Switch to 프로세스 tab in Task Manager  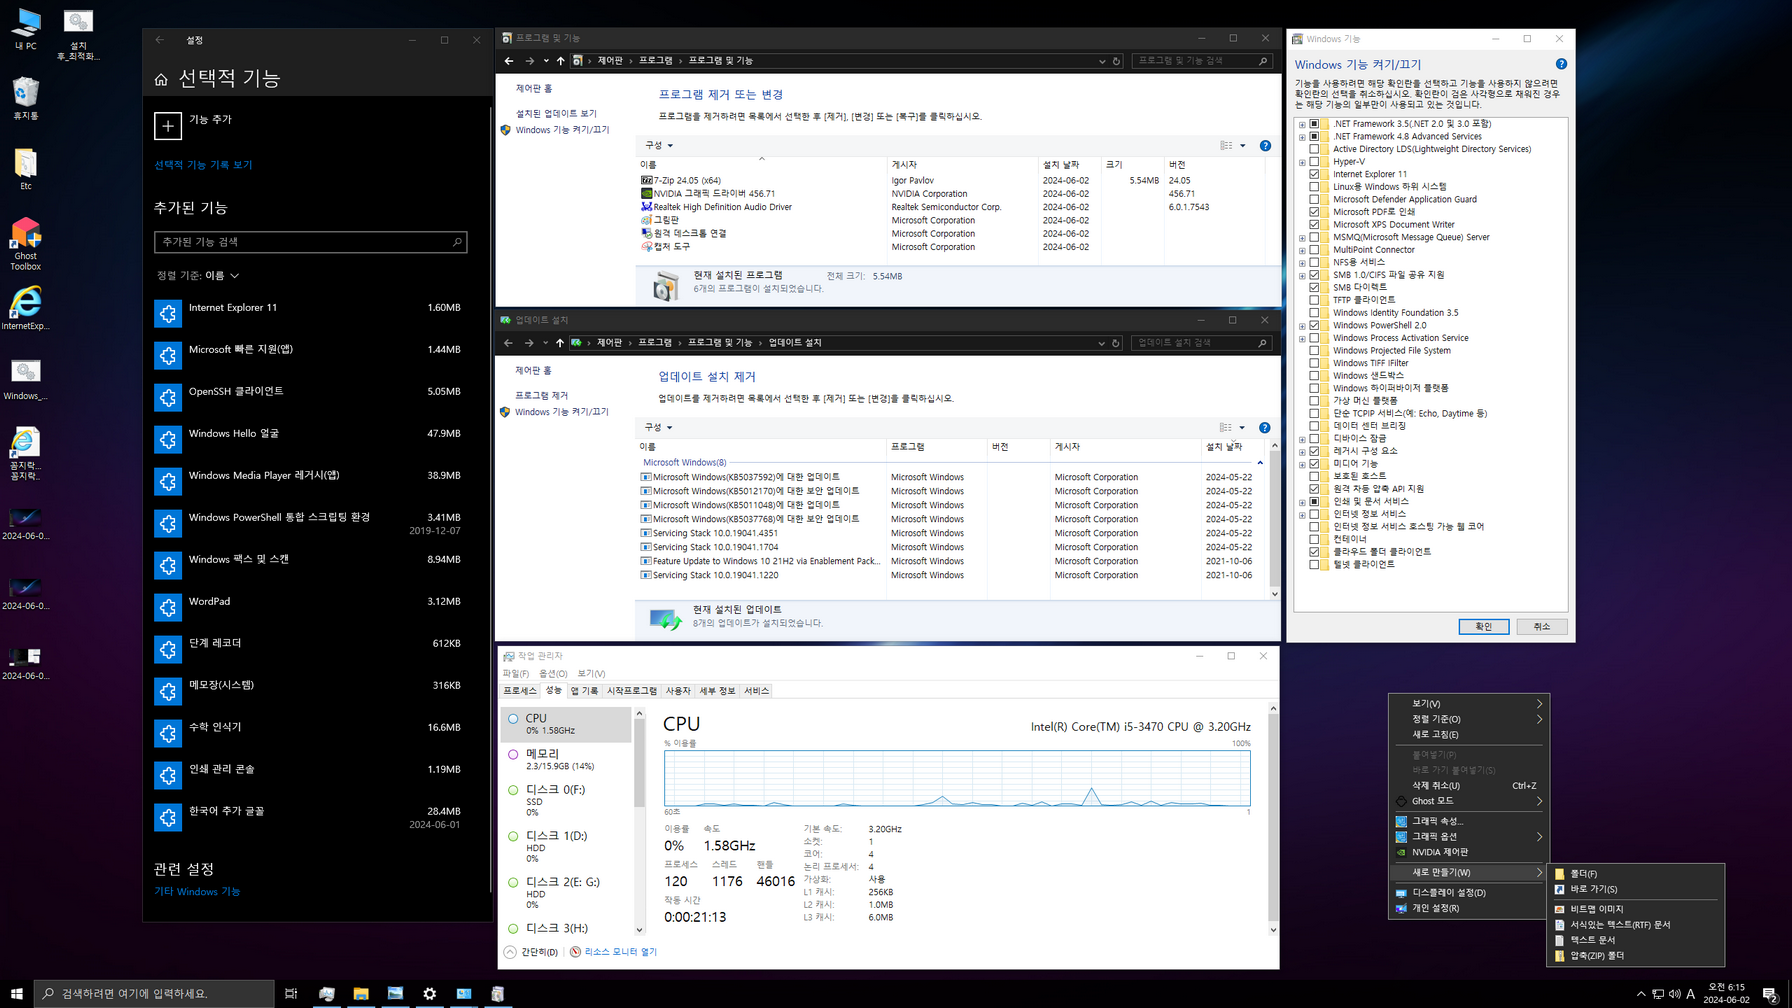click(x=520, y=691)
